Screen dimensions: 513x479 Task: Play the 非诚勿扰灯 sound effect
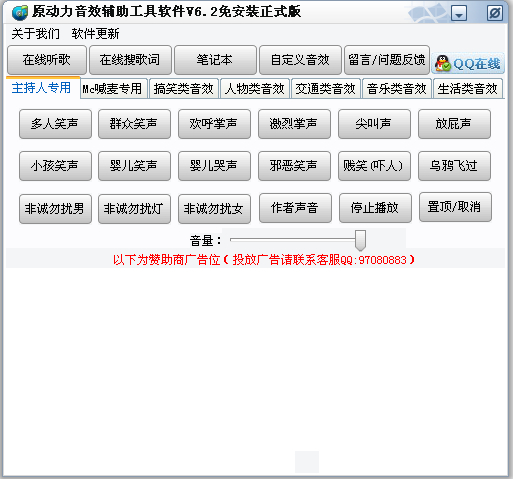134,209
